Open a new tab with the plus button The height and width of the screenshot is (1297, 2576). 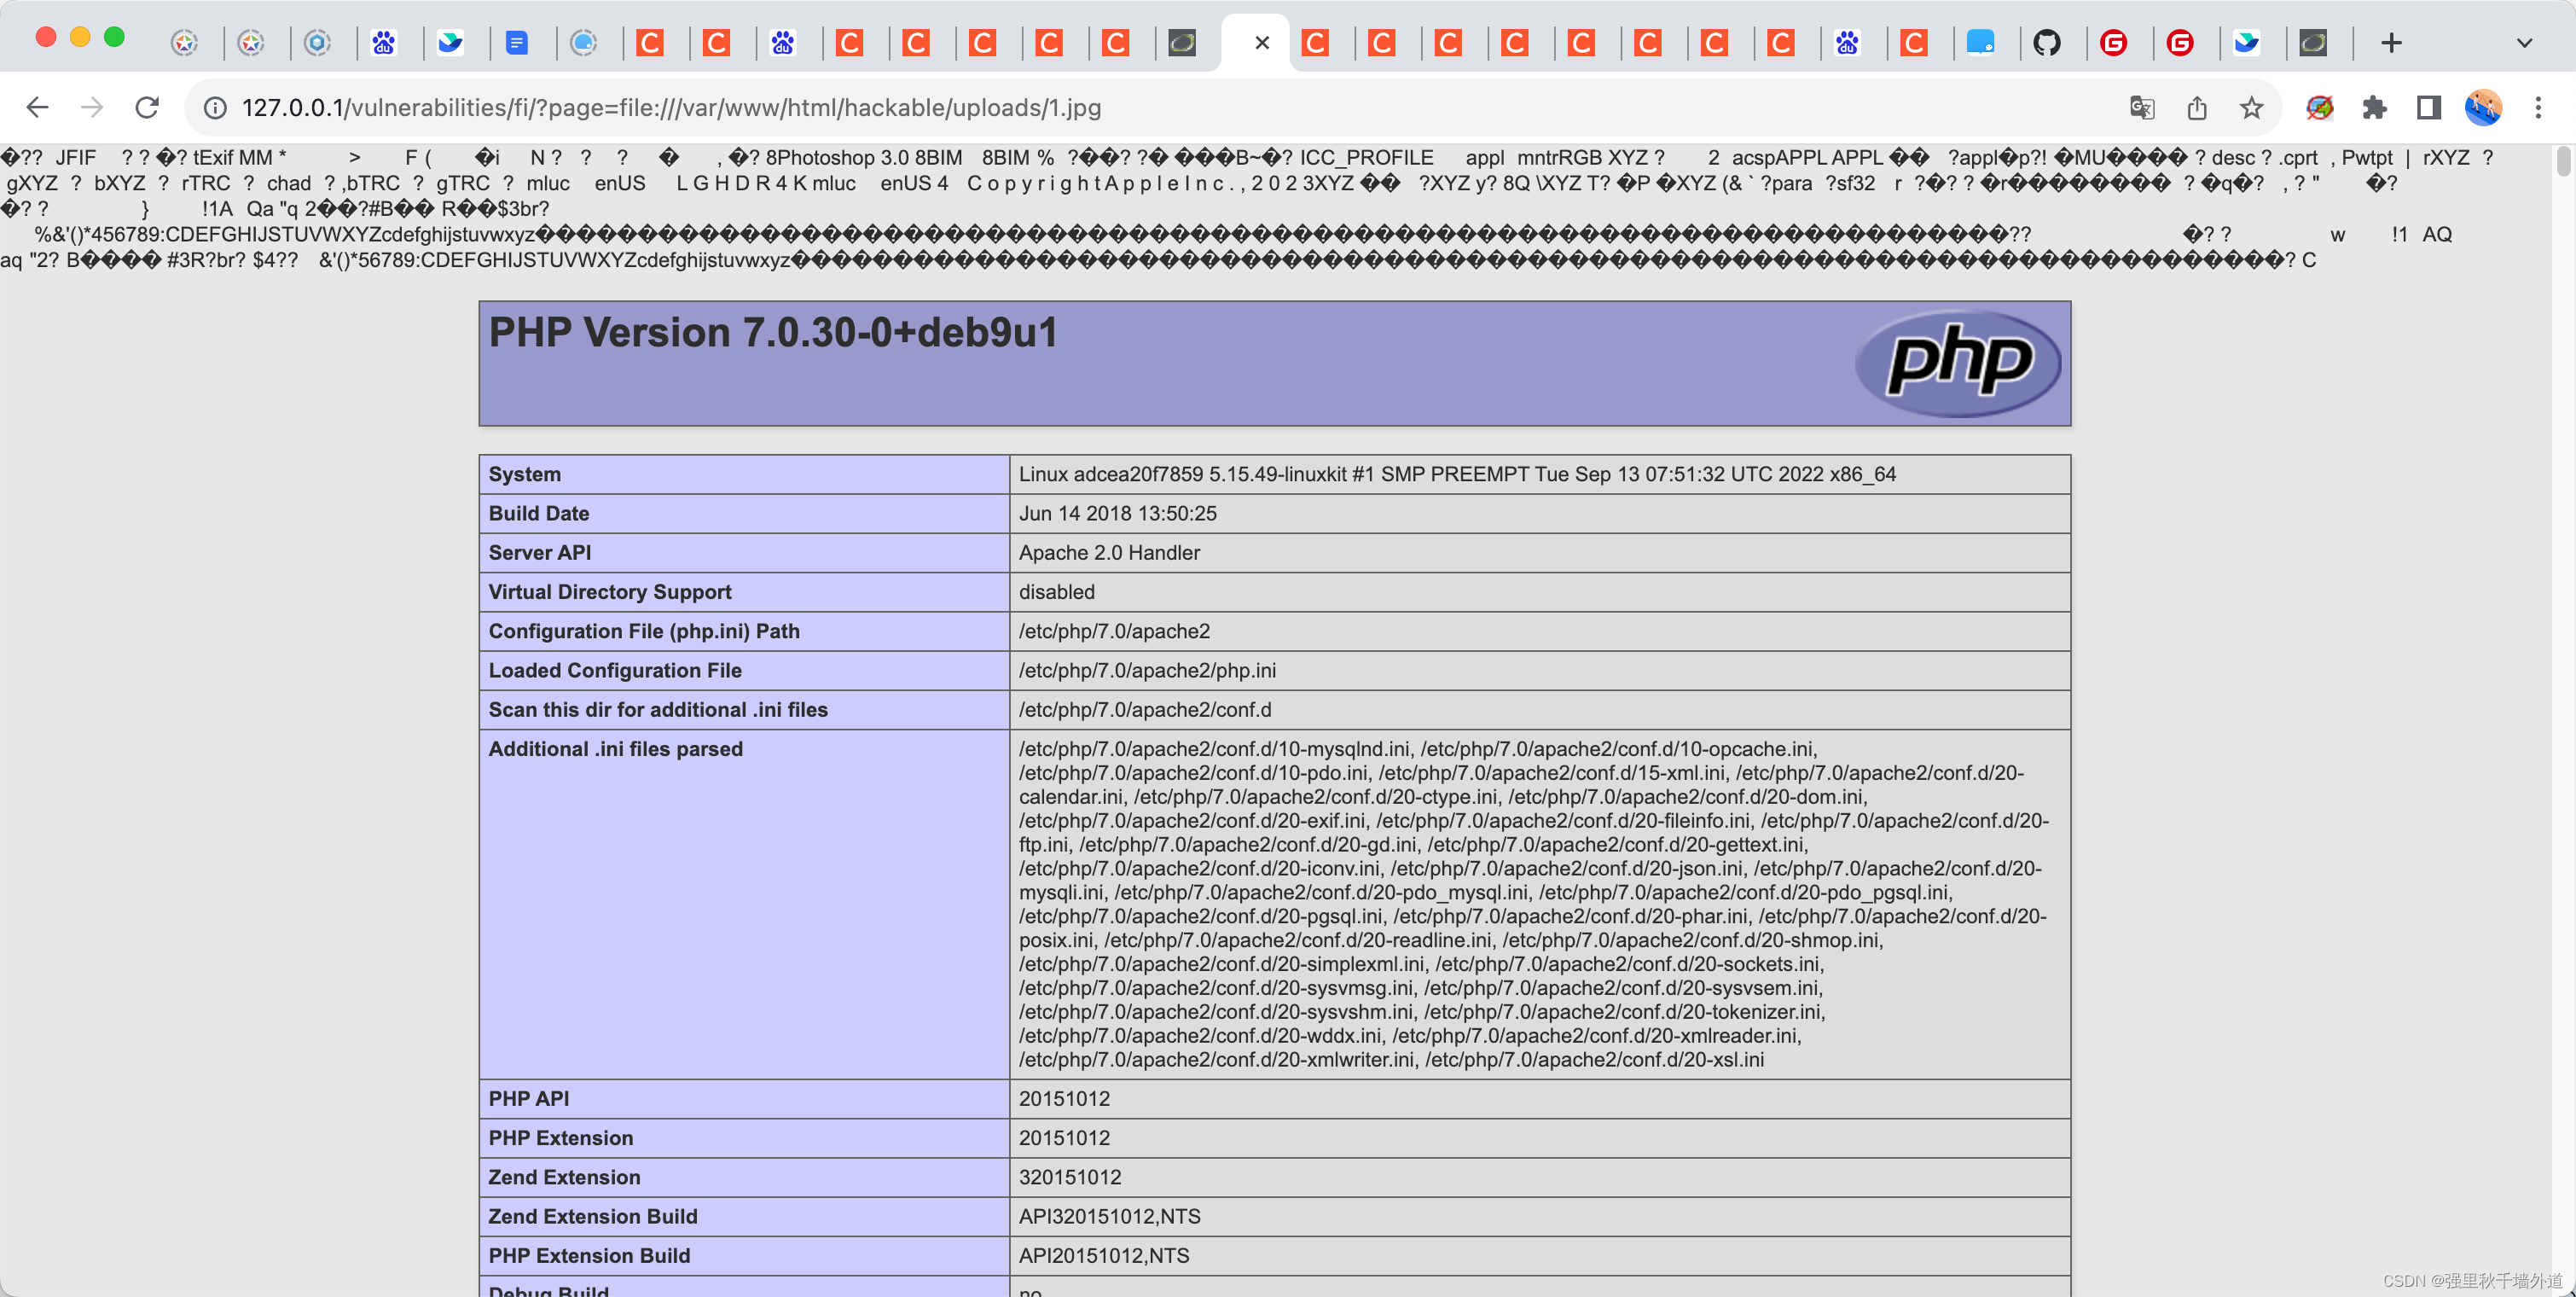coord(2391,43)
